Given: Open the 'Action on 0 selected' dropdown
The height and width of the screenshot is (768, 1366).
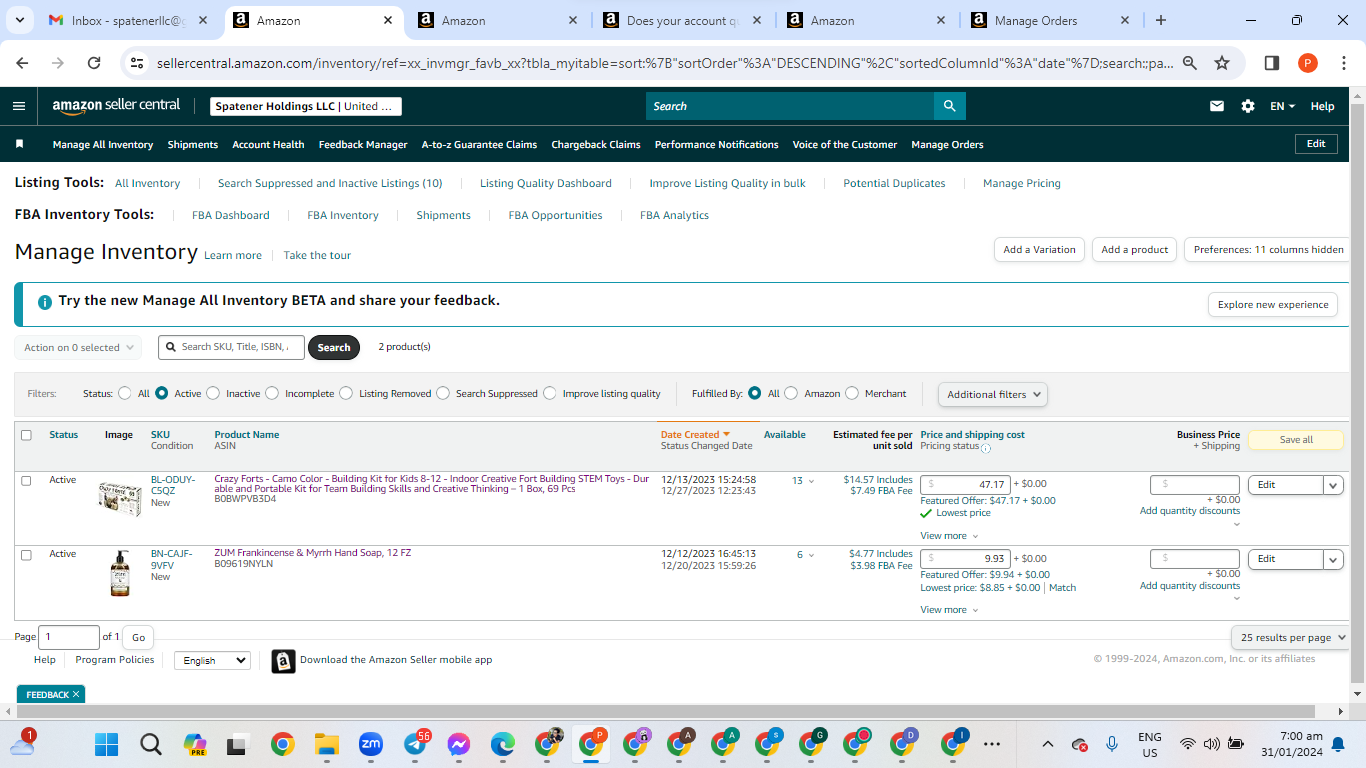Looking at the screenshot, I should (78, 347).
